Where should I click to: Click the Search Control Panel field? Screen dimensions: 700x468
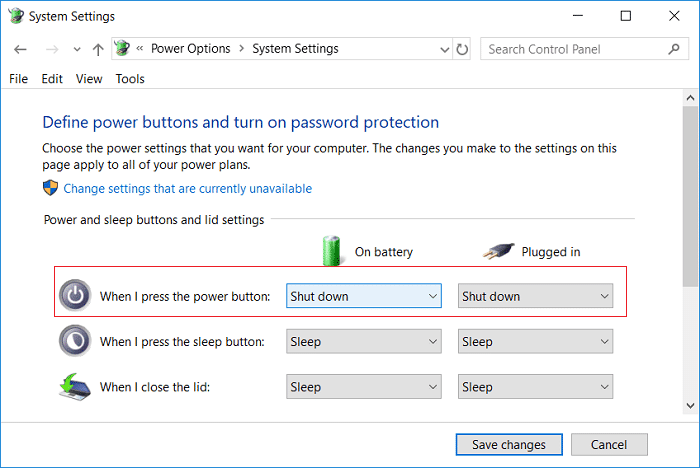tap(576, 49)
